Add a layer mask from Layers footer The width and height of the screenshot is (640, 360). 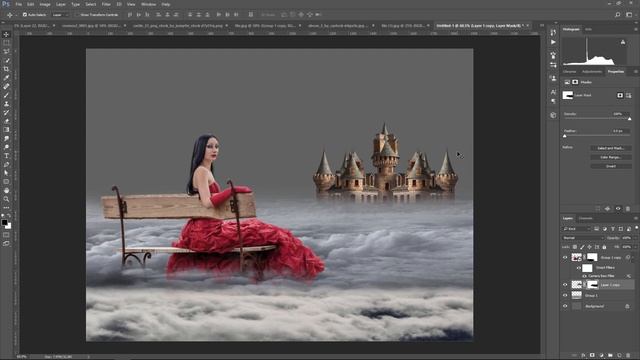pyautogui.click(x=592, y=356)
